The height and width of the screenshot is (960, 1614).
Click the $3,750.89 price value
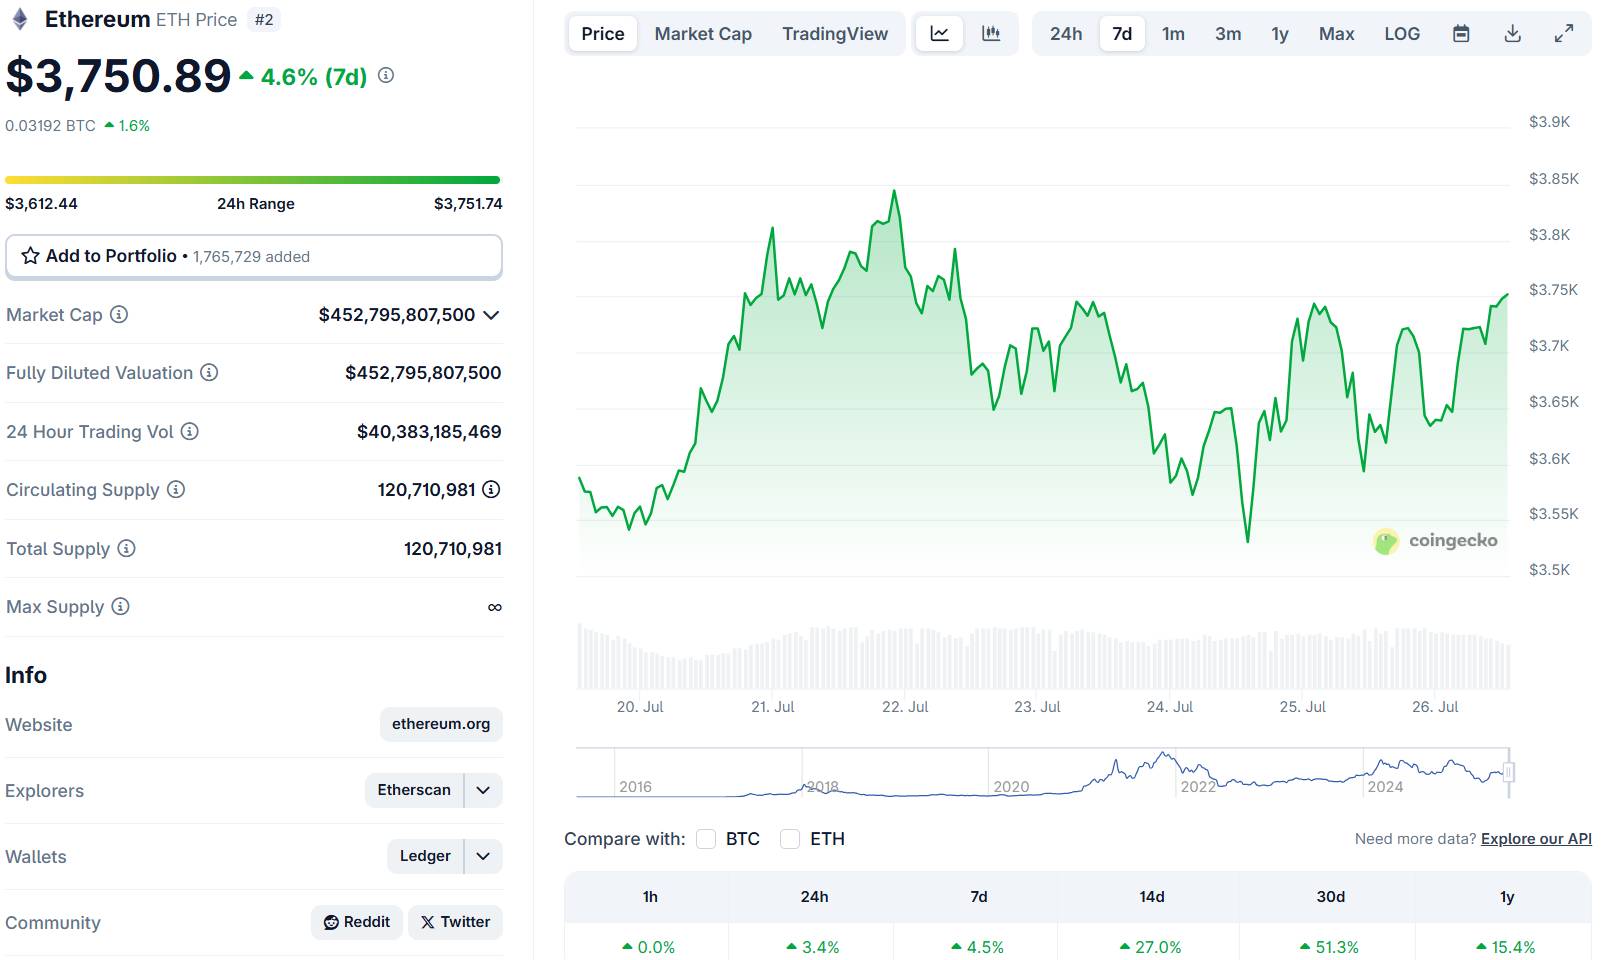click(118, 76)
